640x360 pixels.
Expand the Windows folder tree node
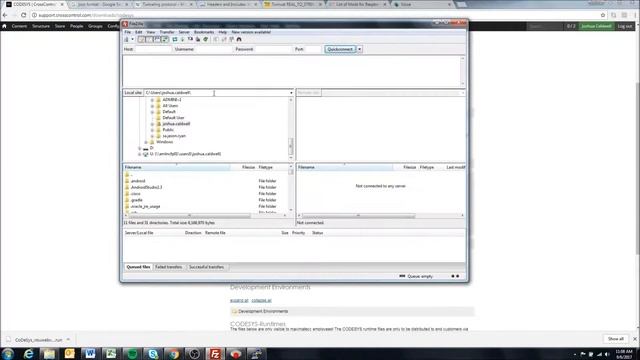[146, 142]
